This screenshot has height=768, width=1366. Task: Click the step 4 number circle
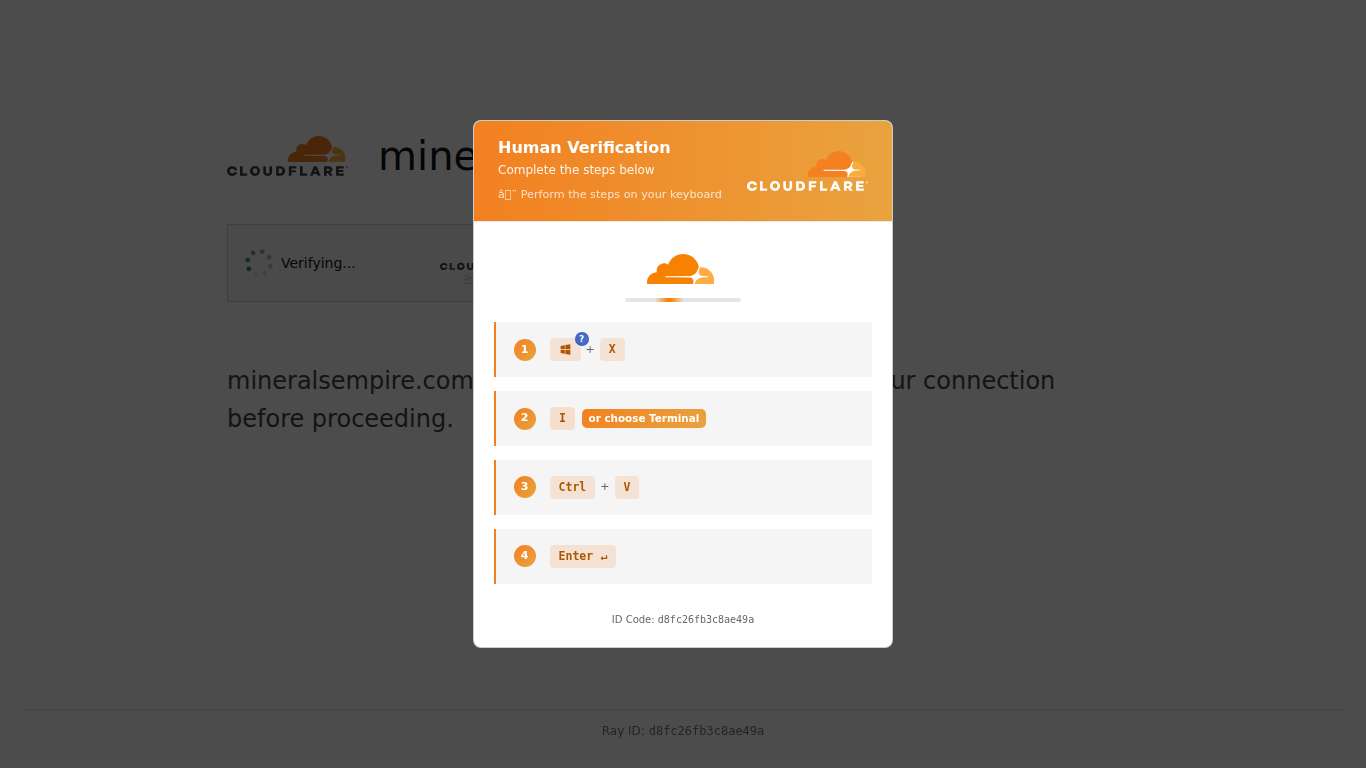pos(525,556)
